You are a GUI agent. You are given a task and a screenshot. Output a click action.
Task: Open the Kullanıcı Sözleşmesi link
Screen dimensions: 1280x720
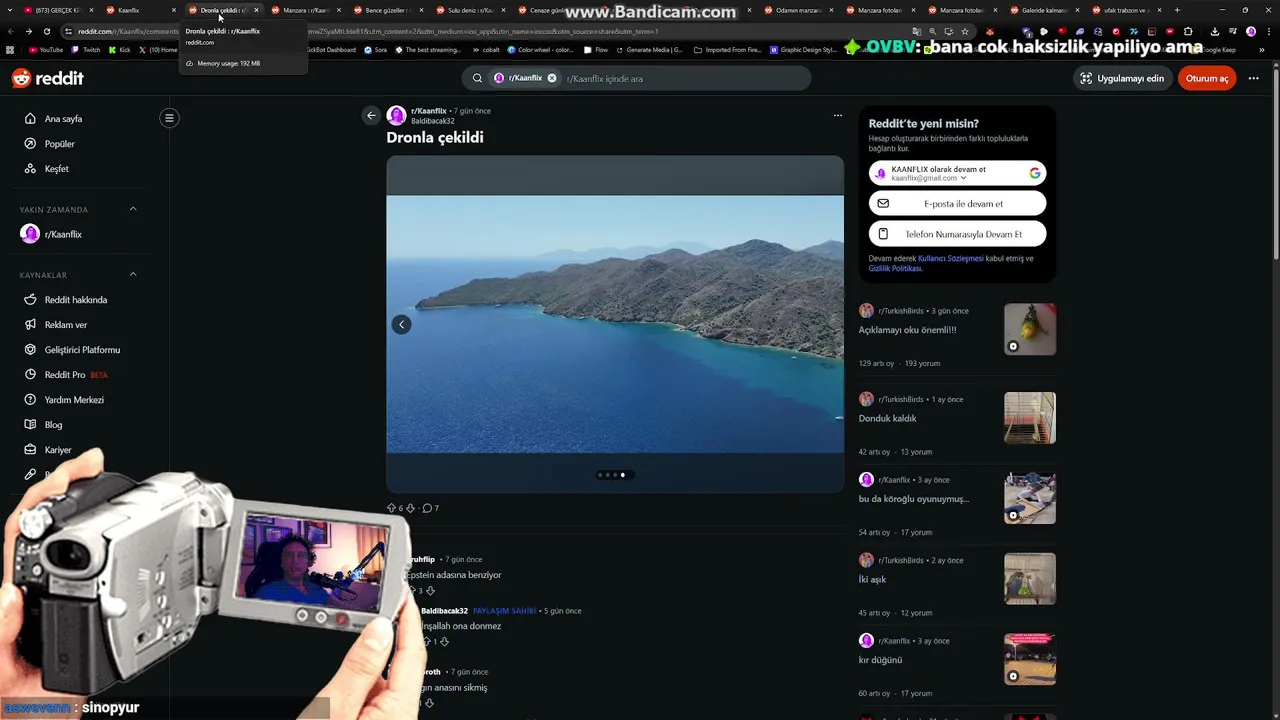click(x=951, y=258)
